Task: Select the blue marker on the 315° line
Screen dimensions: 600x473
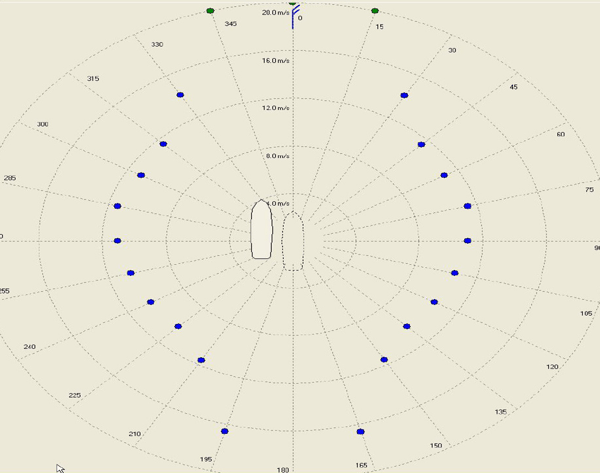Action: pyautogui.click(x=163, y=144)
